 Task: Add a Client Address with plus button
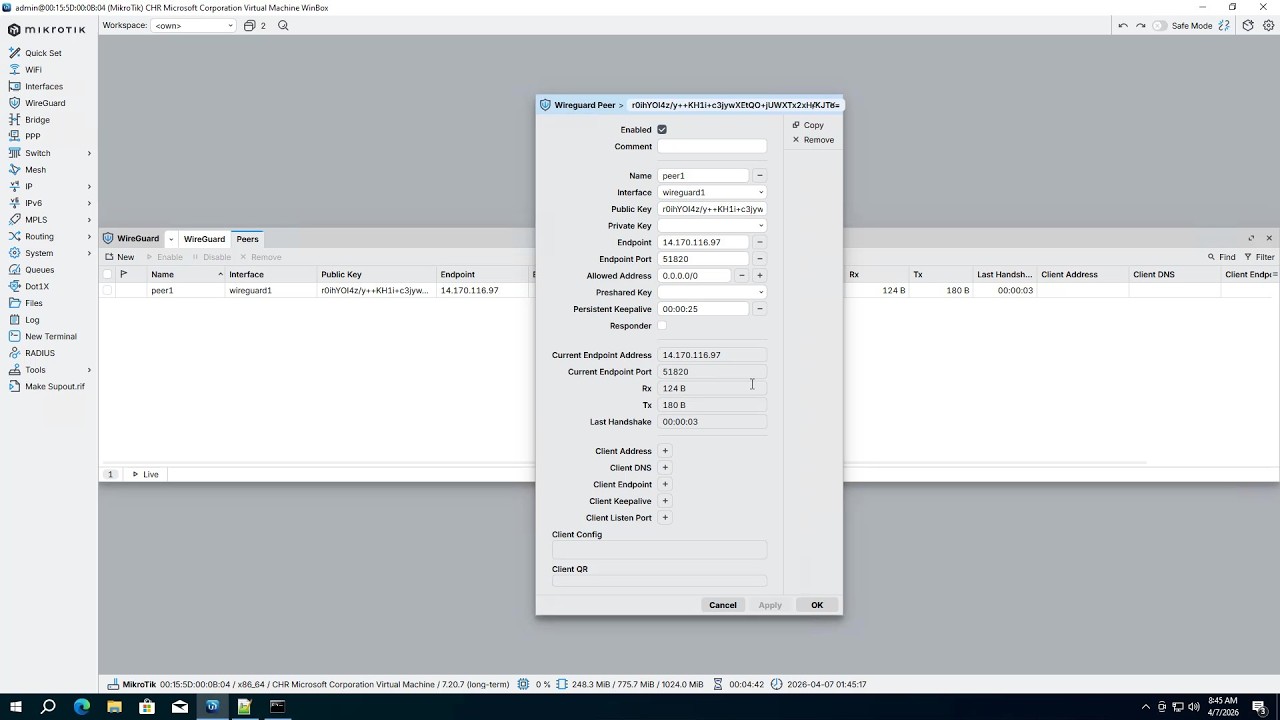(665, 451)
